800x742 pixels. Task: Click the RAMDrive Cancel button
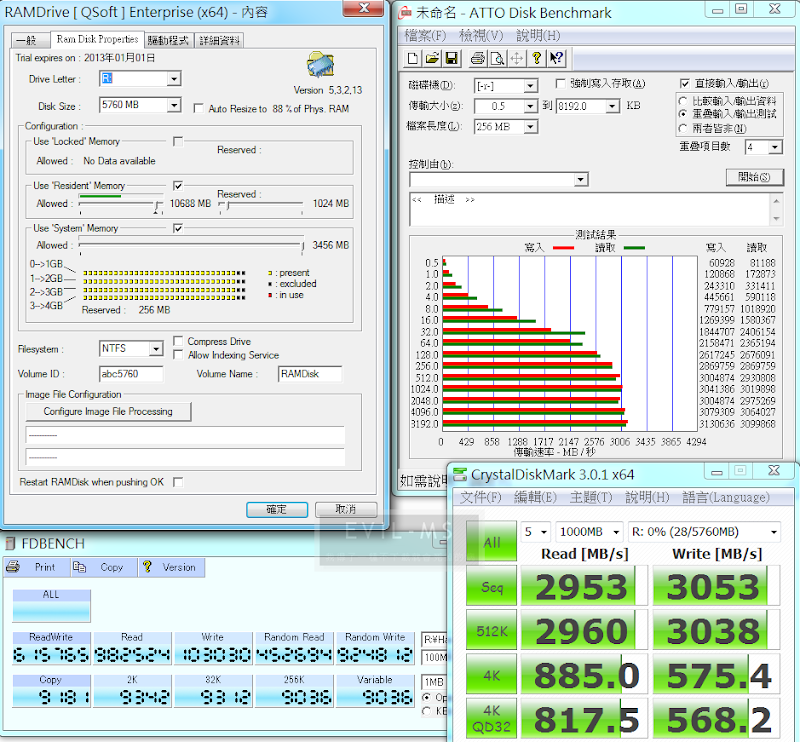(x=346, y=509)
